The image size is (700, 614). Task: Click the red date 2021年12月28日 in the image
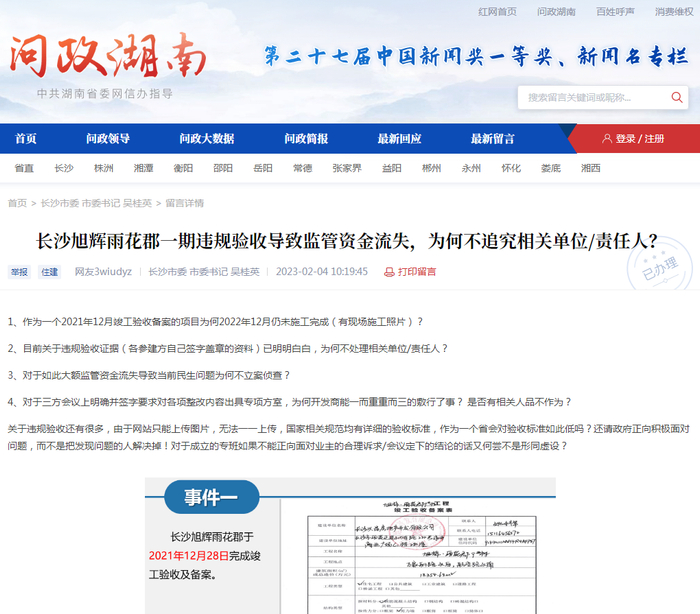point(188,556)
